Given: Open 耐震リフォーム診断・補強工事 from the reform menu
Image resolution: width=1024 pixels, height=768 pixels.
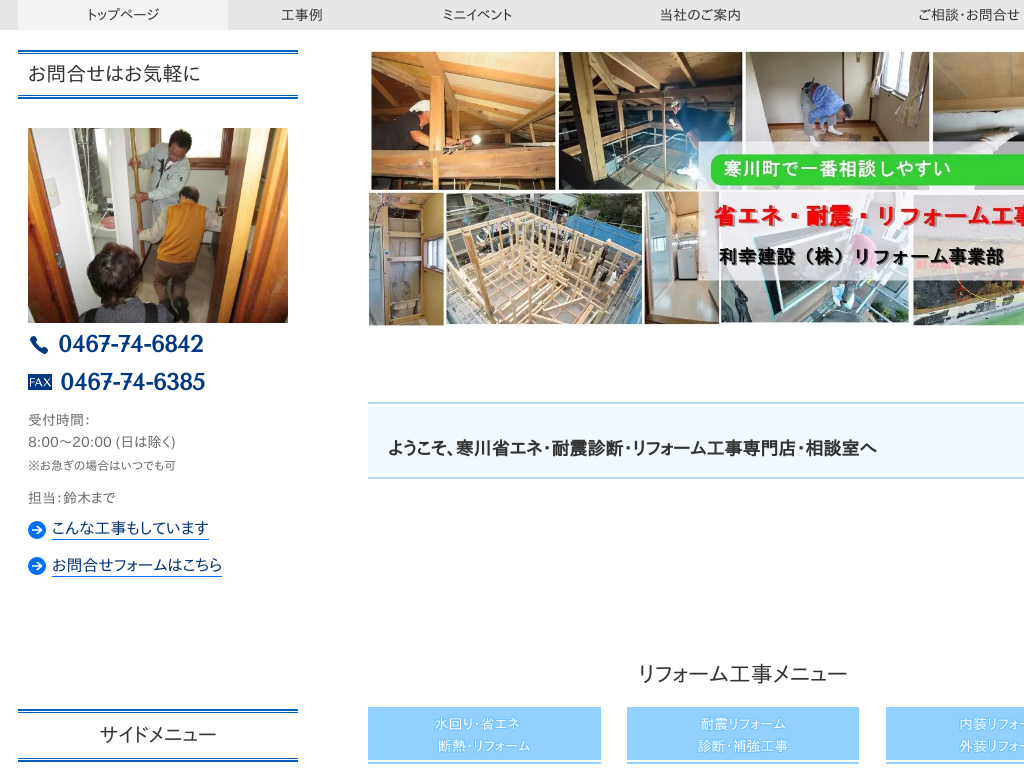Looking at the screenshot, I should [742, 734].
